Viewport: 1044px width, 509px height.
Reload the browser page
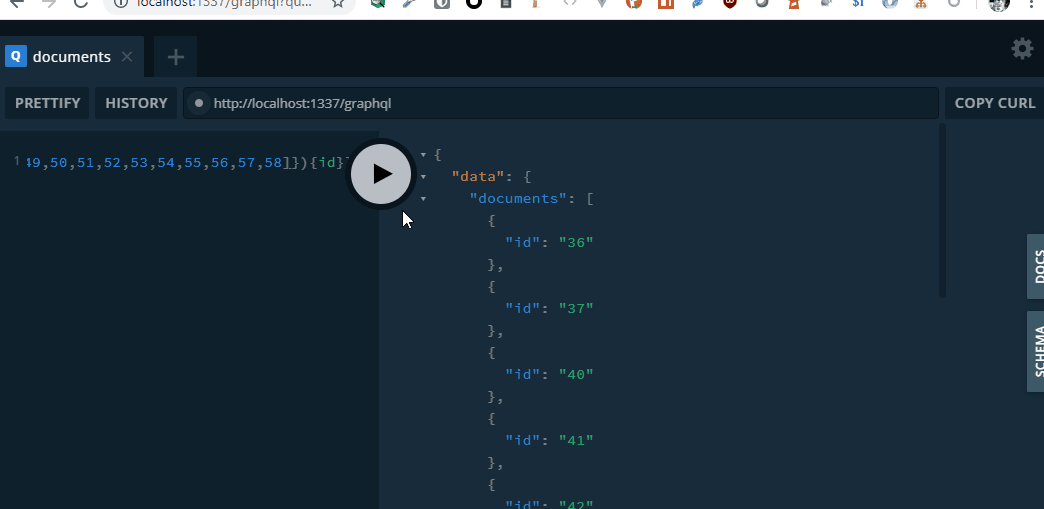[x=81, y=3]
